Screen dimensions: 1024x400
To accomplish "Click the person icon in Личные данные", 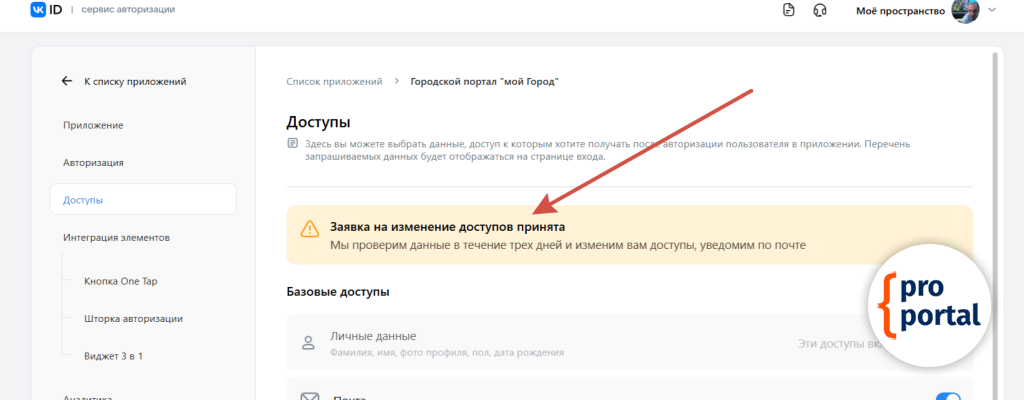I will (x=309, y=343).
